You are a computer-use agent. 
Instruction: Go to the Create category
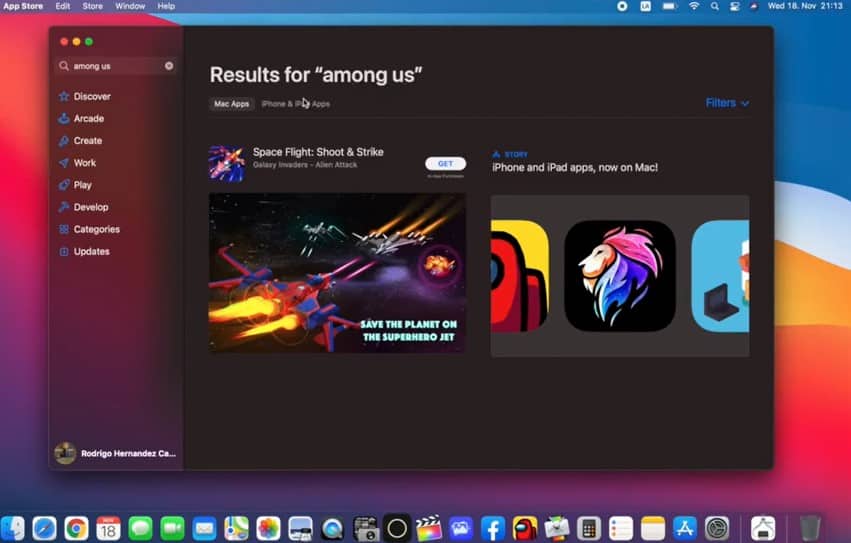tap(80, 141)
